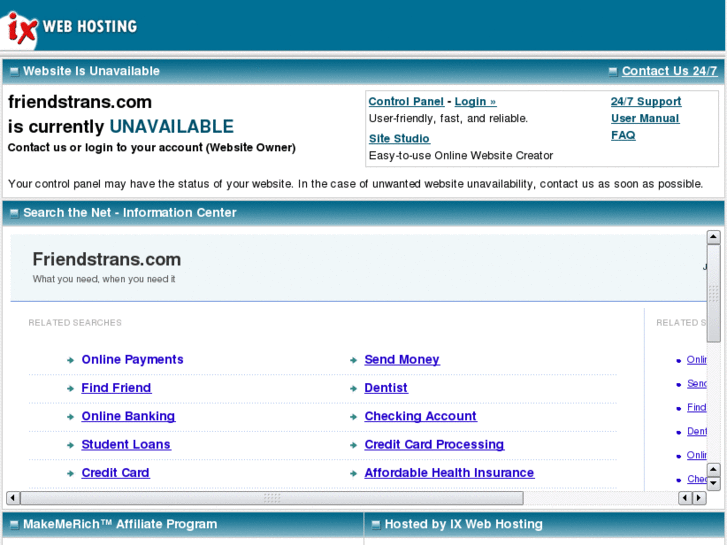Click the vertical scrollbar up arrow at top
727x545 pixels.
point(713,237)
